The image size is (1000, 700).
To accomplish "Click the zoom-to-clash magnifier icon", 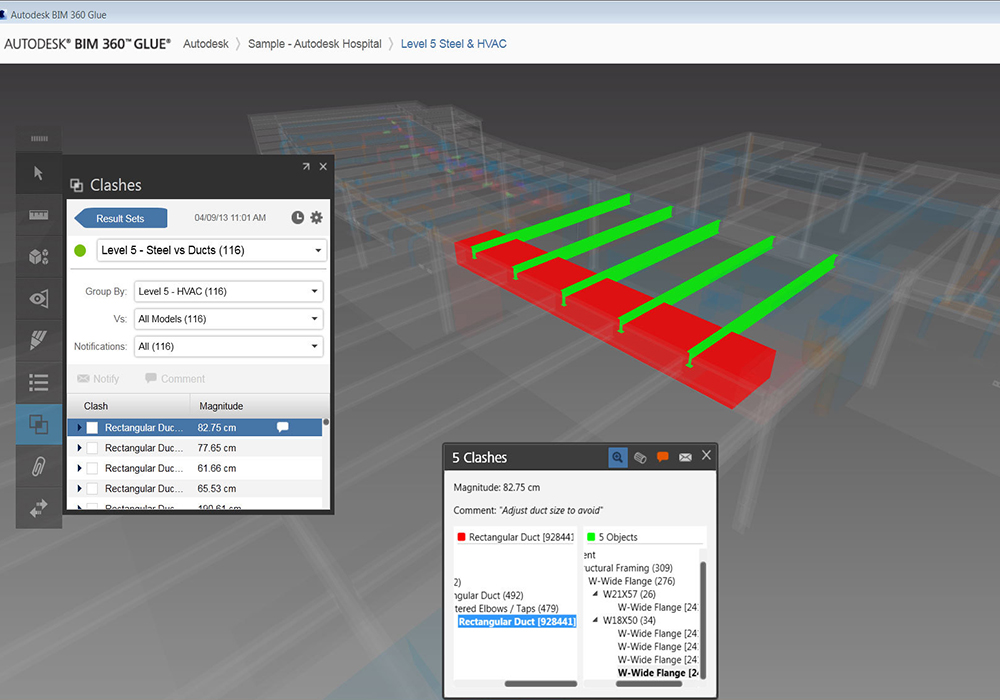I will click(x=618, y=457).
